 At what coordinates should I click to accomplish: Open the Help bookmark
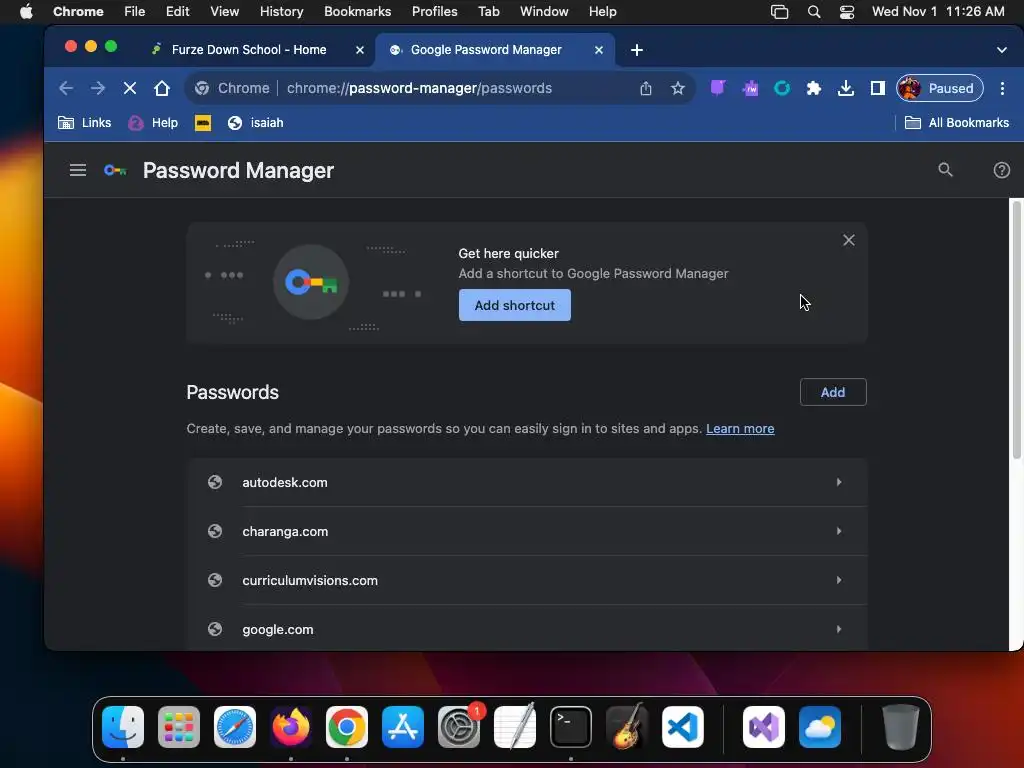[153, 123]
